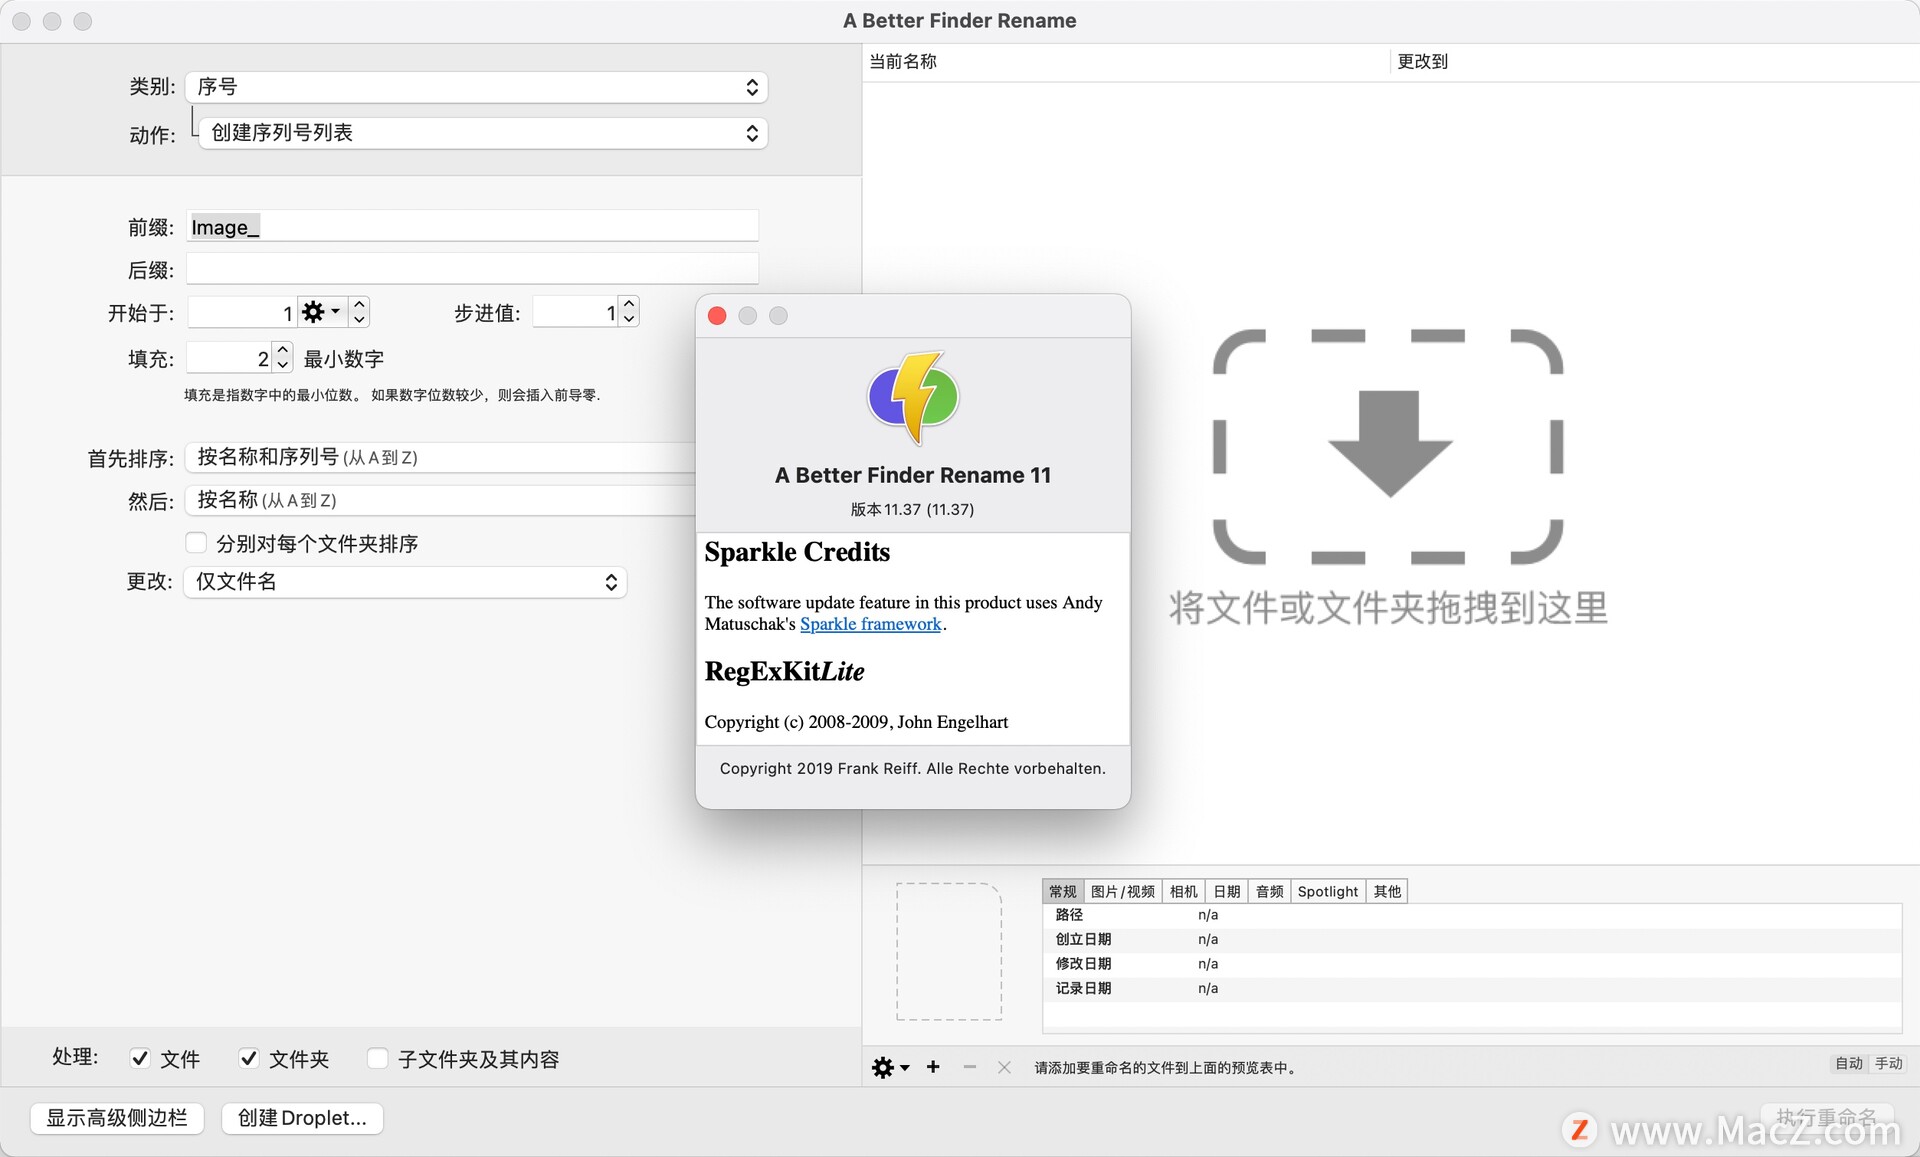Switch to 手动 mode
Viewport: 1920px width, 1157px height.
pyautogui.click(x=1888, y=1063)
